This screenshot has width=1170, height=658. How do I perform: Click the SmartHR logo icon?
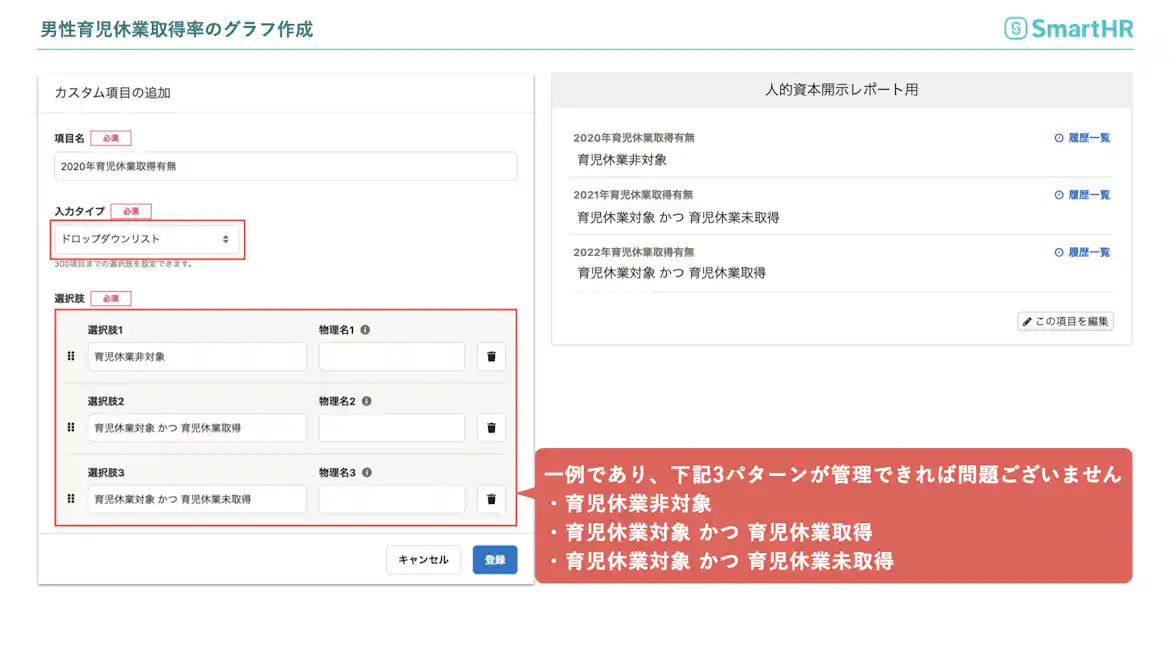pos(1014,29)
